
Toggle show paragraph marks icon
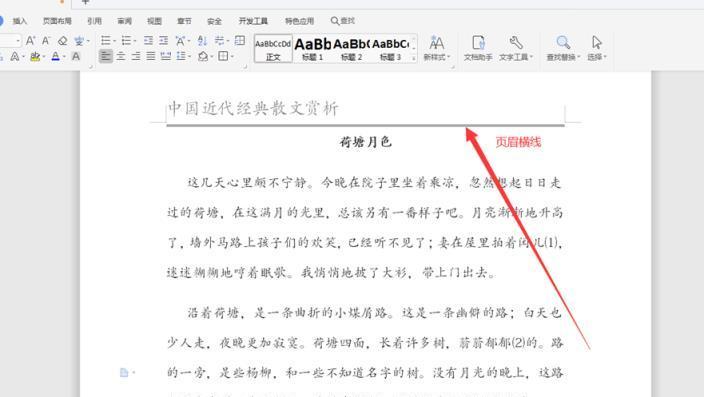tap(219, 41)
